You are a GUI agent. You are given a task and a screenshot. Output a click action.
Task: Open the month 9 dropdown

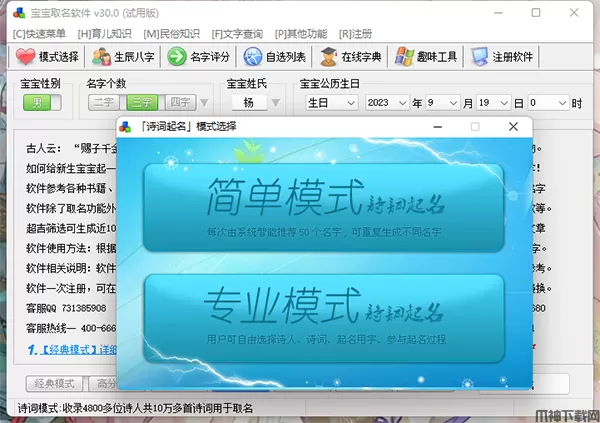coord(442,103)
